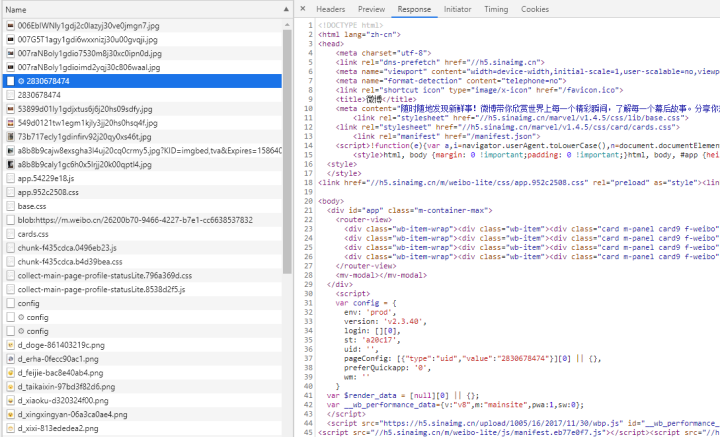Image resolution: width=720 pixels, height=437 pixels.
Task: Click the image icon of a8b8b9caly1gc6h0x5lrjj20k00qptl4.jpg
Action: [x=11, y=164]
